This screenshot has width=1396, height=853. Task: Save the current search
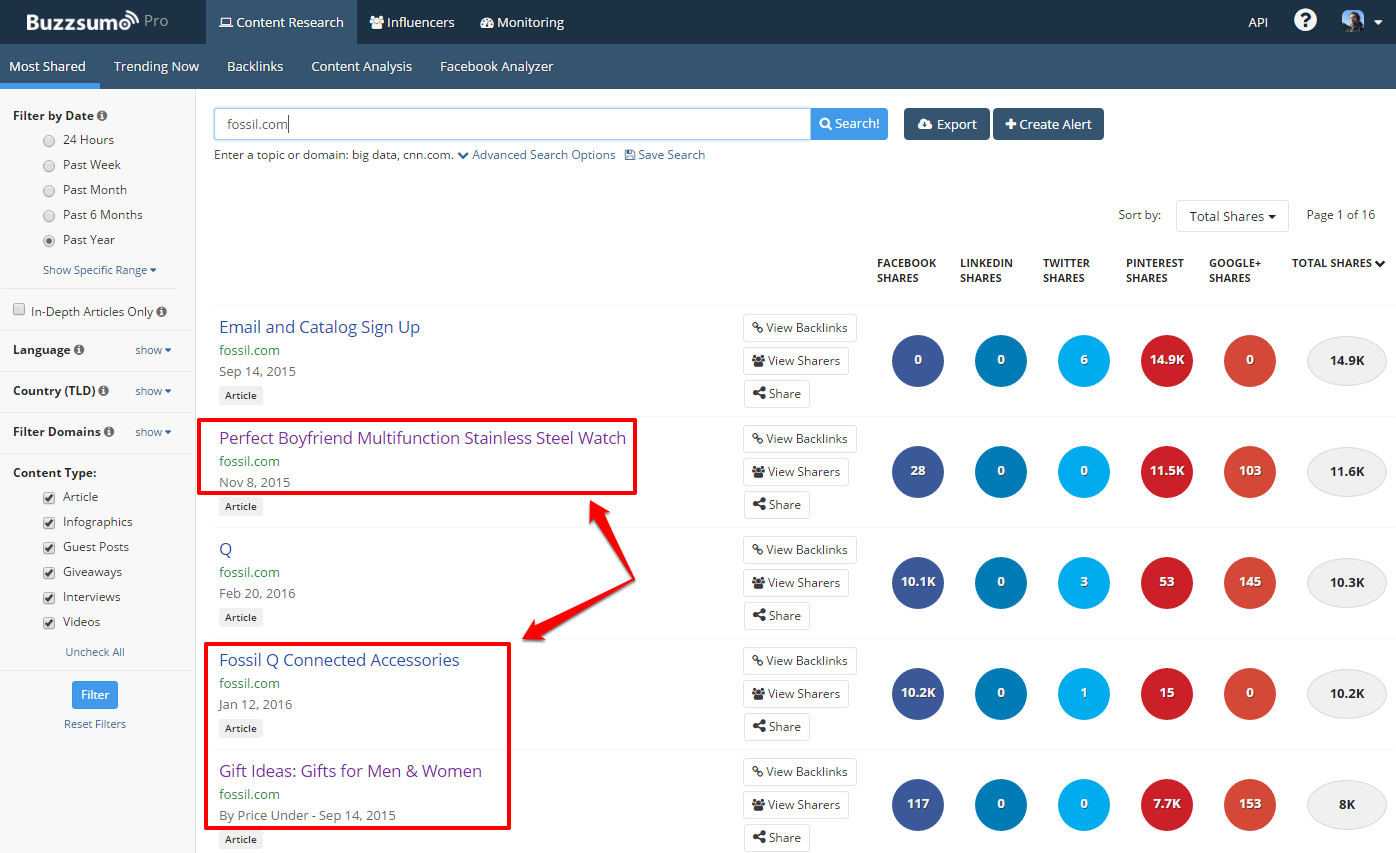[x=664, y=154]
